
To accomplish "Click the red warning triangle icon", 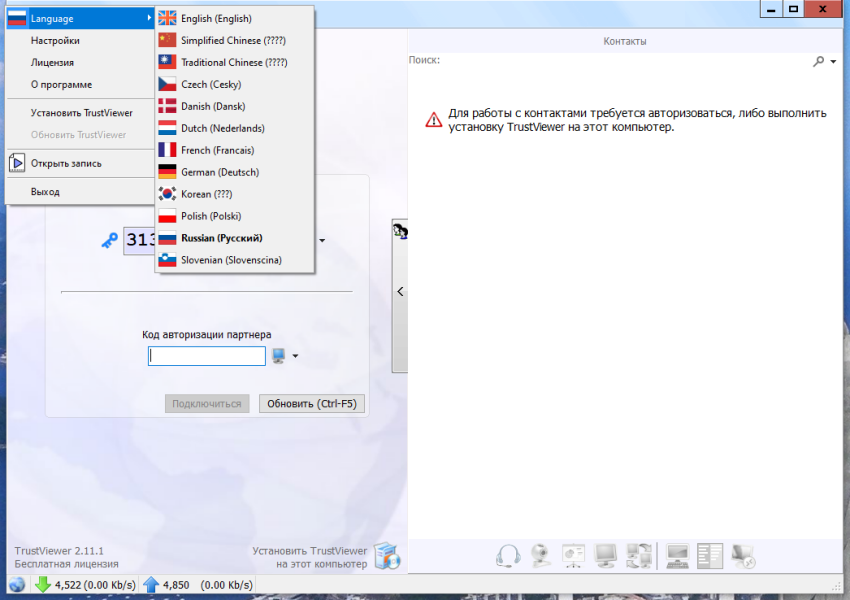I will pos(434,120).
